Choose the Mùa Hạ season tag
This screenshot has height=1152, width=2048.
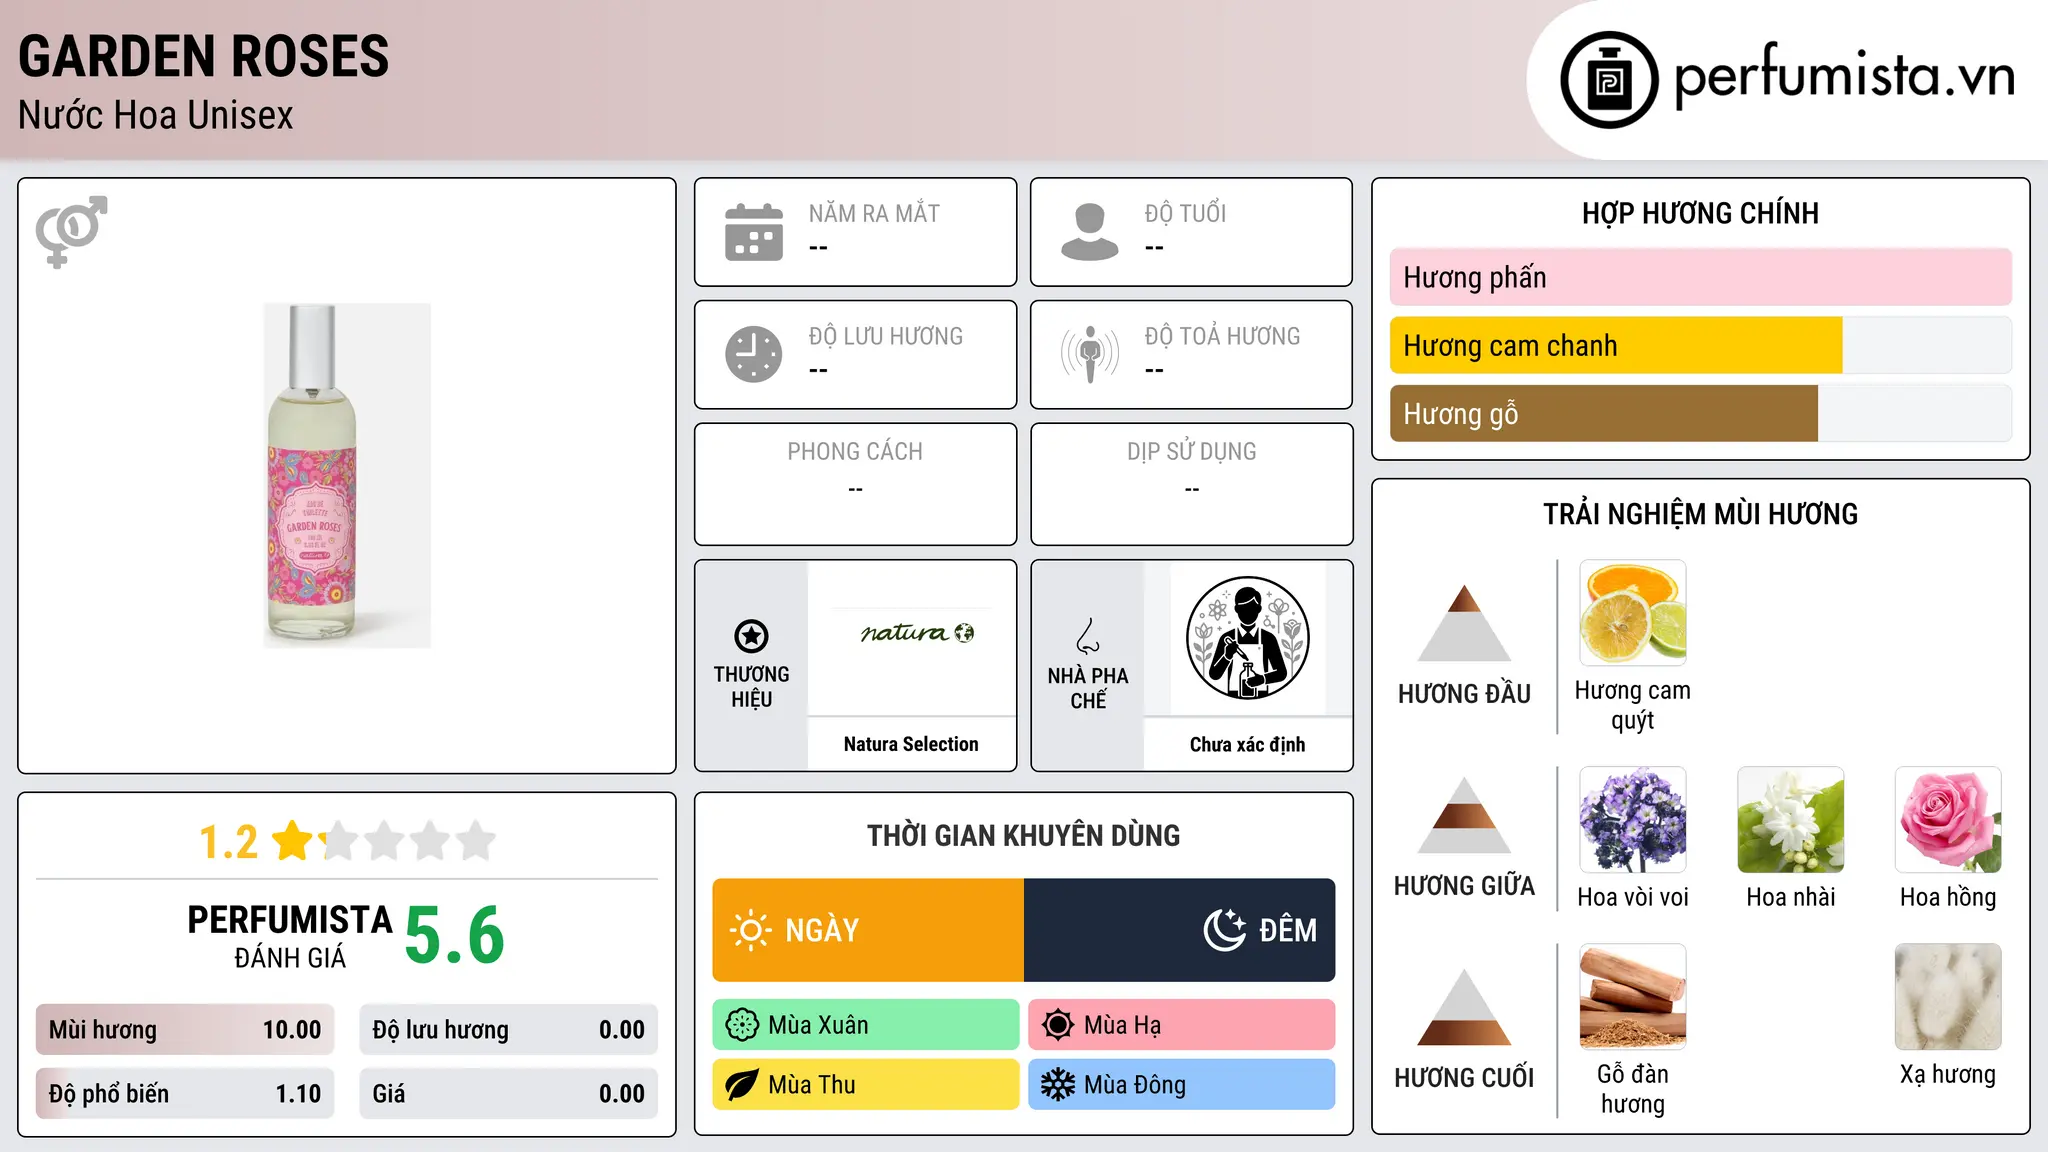coord(1182,1025)
